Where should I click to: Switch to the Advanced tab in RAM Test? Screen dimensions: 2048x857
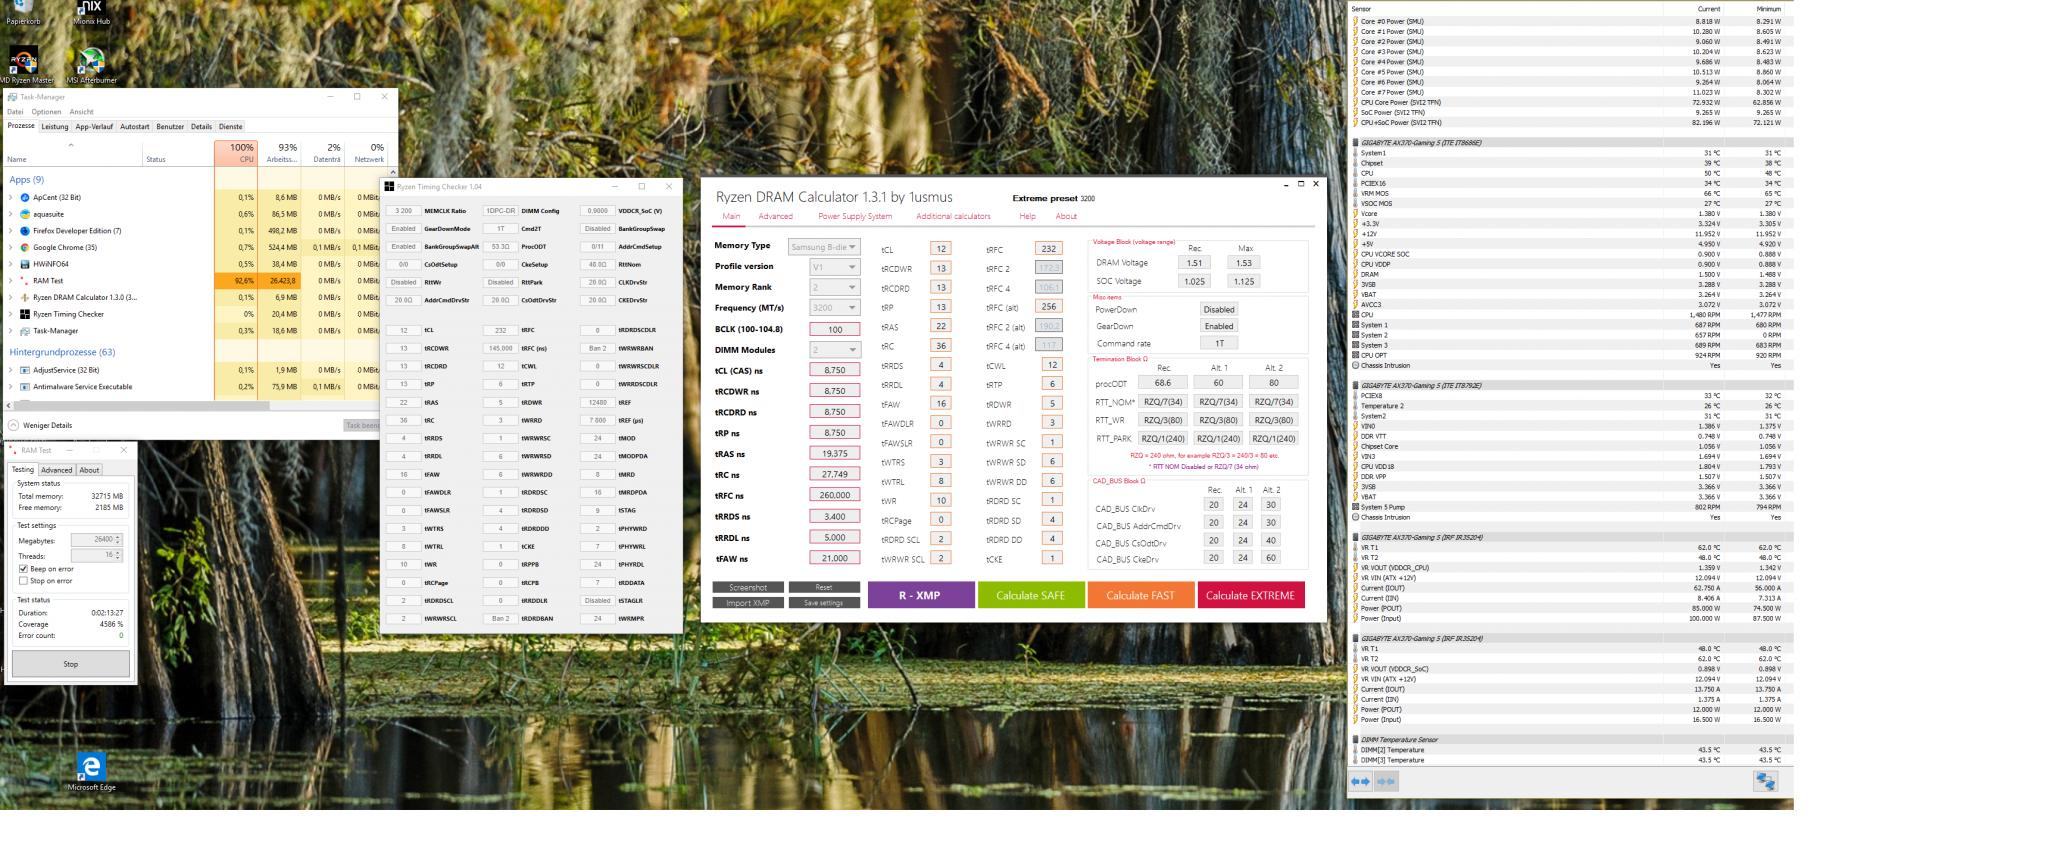[x=56, y=470]
